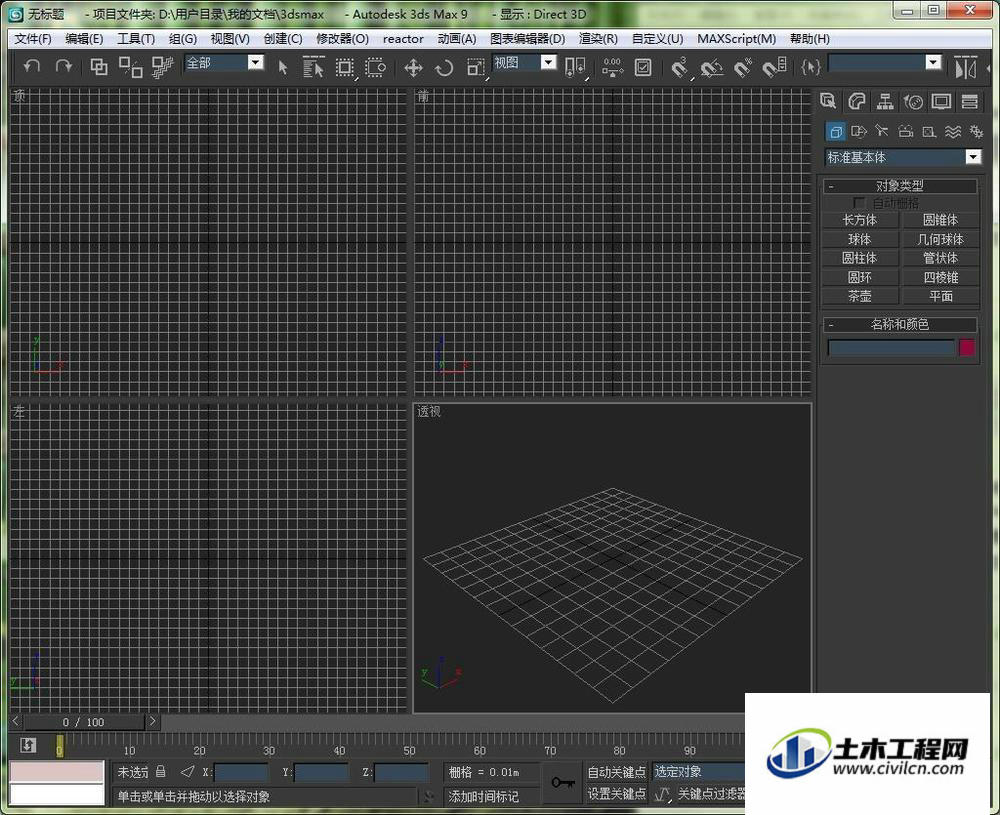
Task: Open the 工具(T) menu
Action: 136,39
